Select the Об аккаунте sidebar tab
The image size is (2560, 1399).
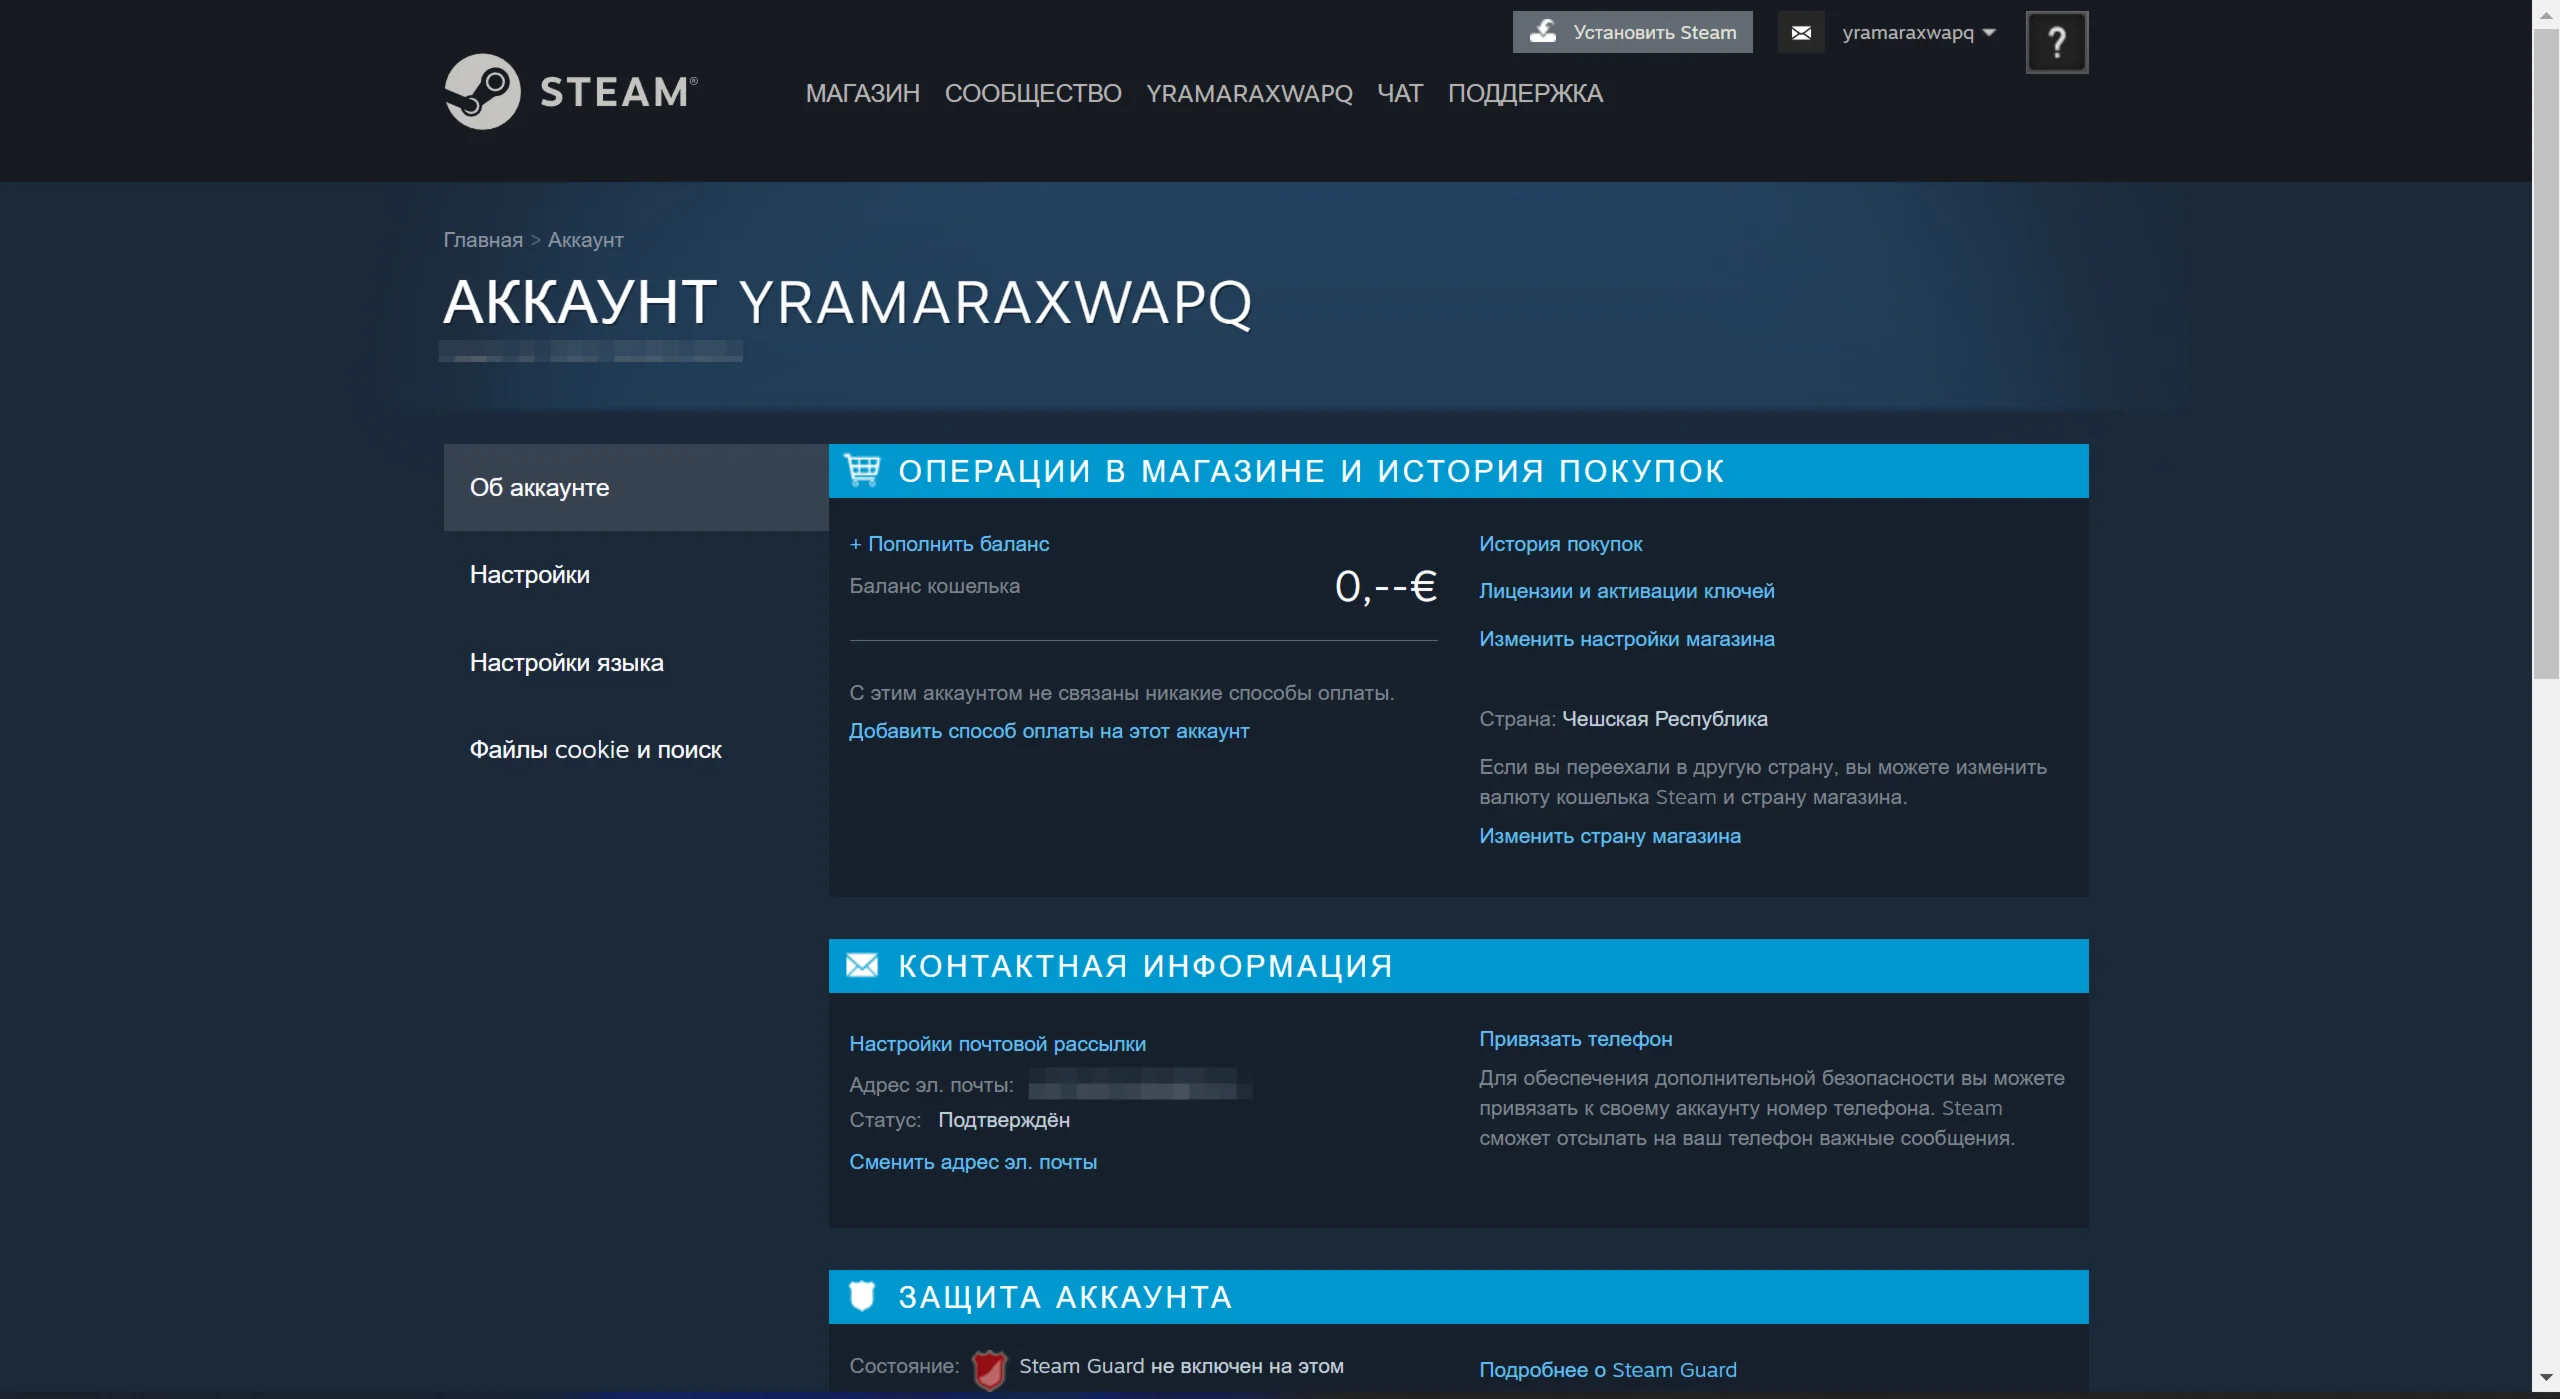point(636,487)
